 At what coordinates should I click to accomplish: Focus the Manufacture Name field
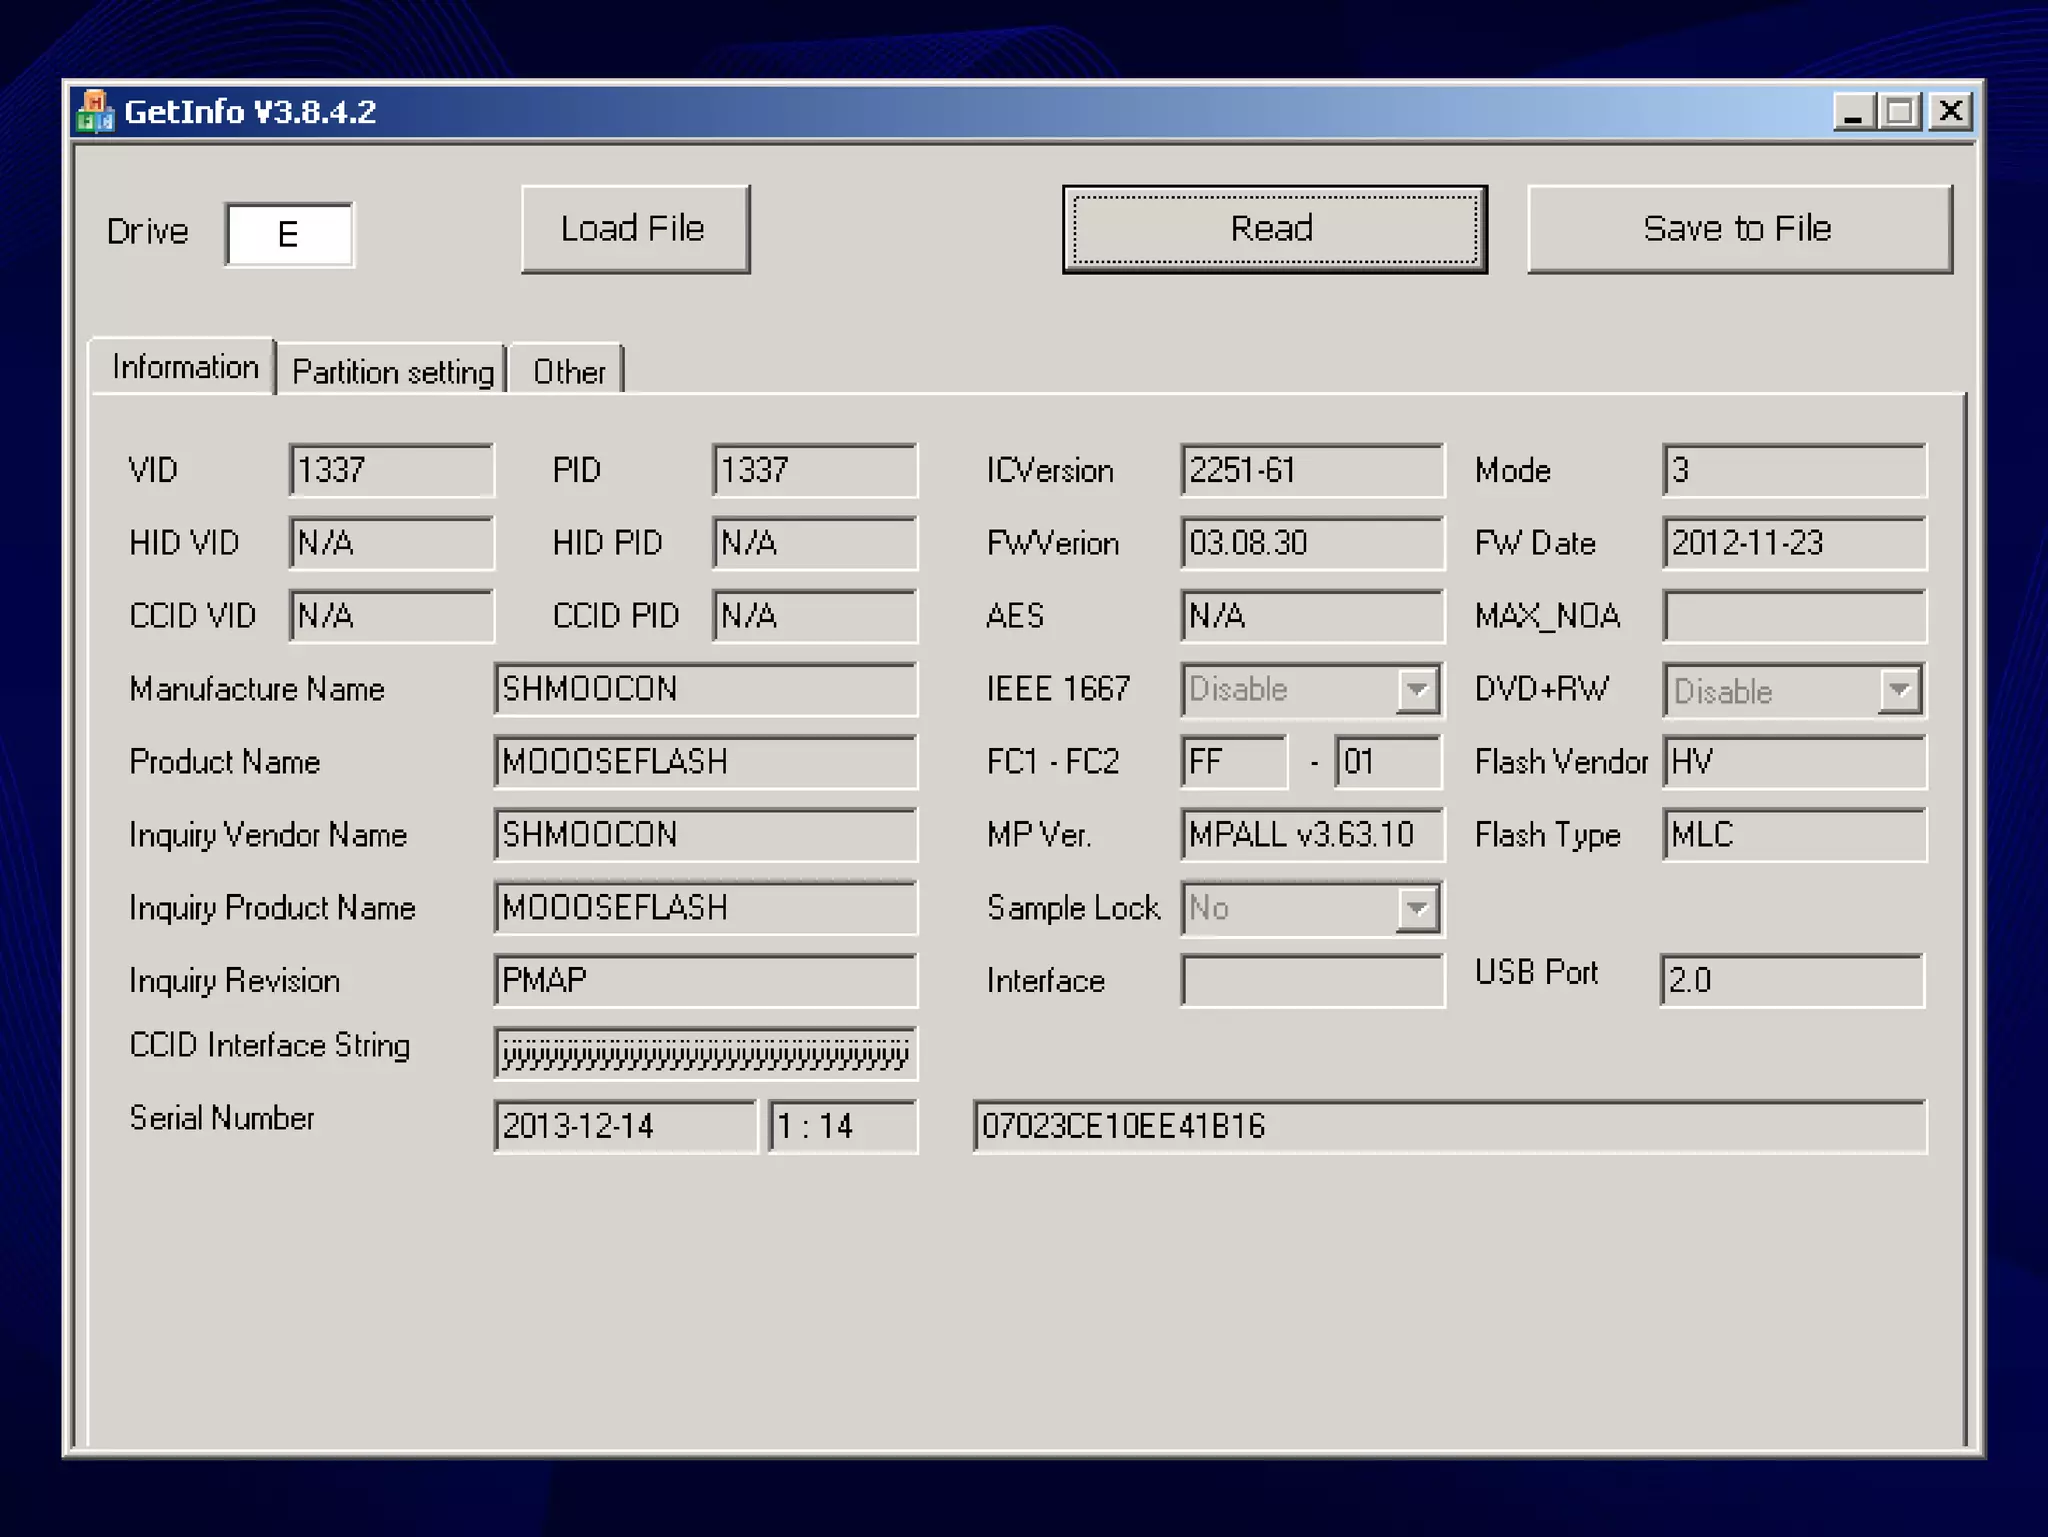[x=704, y=689]
